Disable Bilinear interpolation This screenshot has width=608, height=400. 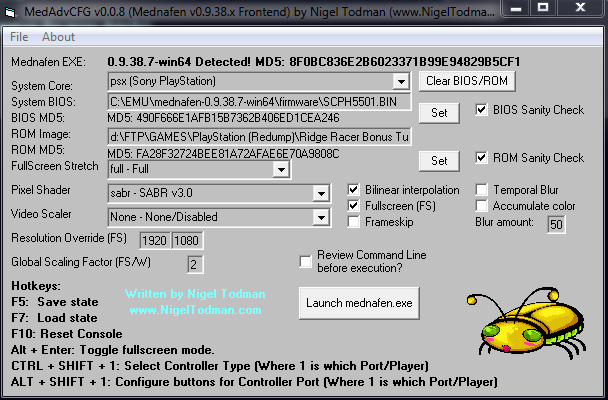click(354, 189)
